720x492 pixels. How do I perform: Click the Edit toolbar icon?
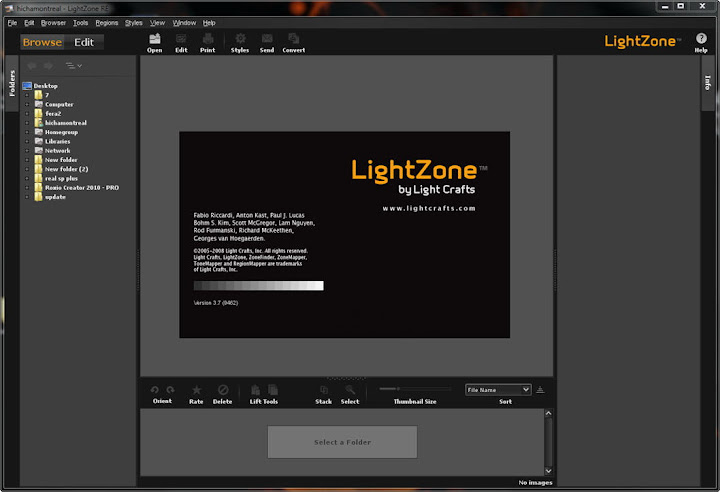181,39
